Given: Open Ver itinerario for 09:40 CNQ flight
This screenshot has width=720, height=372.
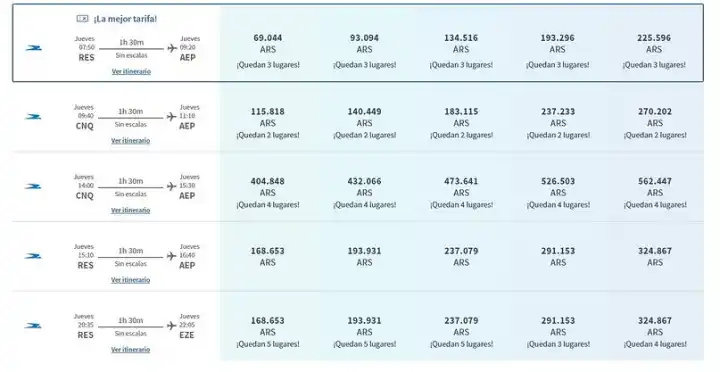Looking at the screenshot, I should click(x=130, y=141).
